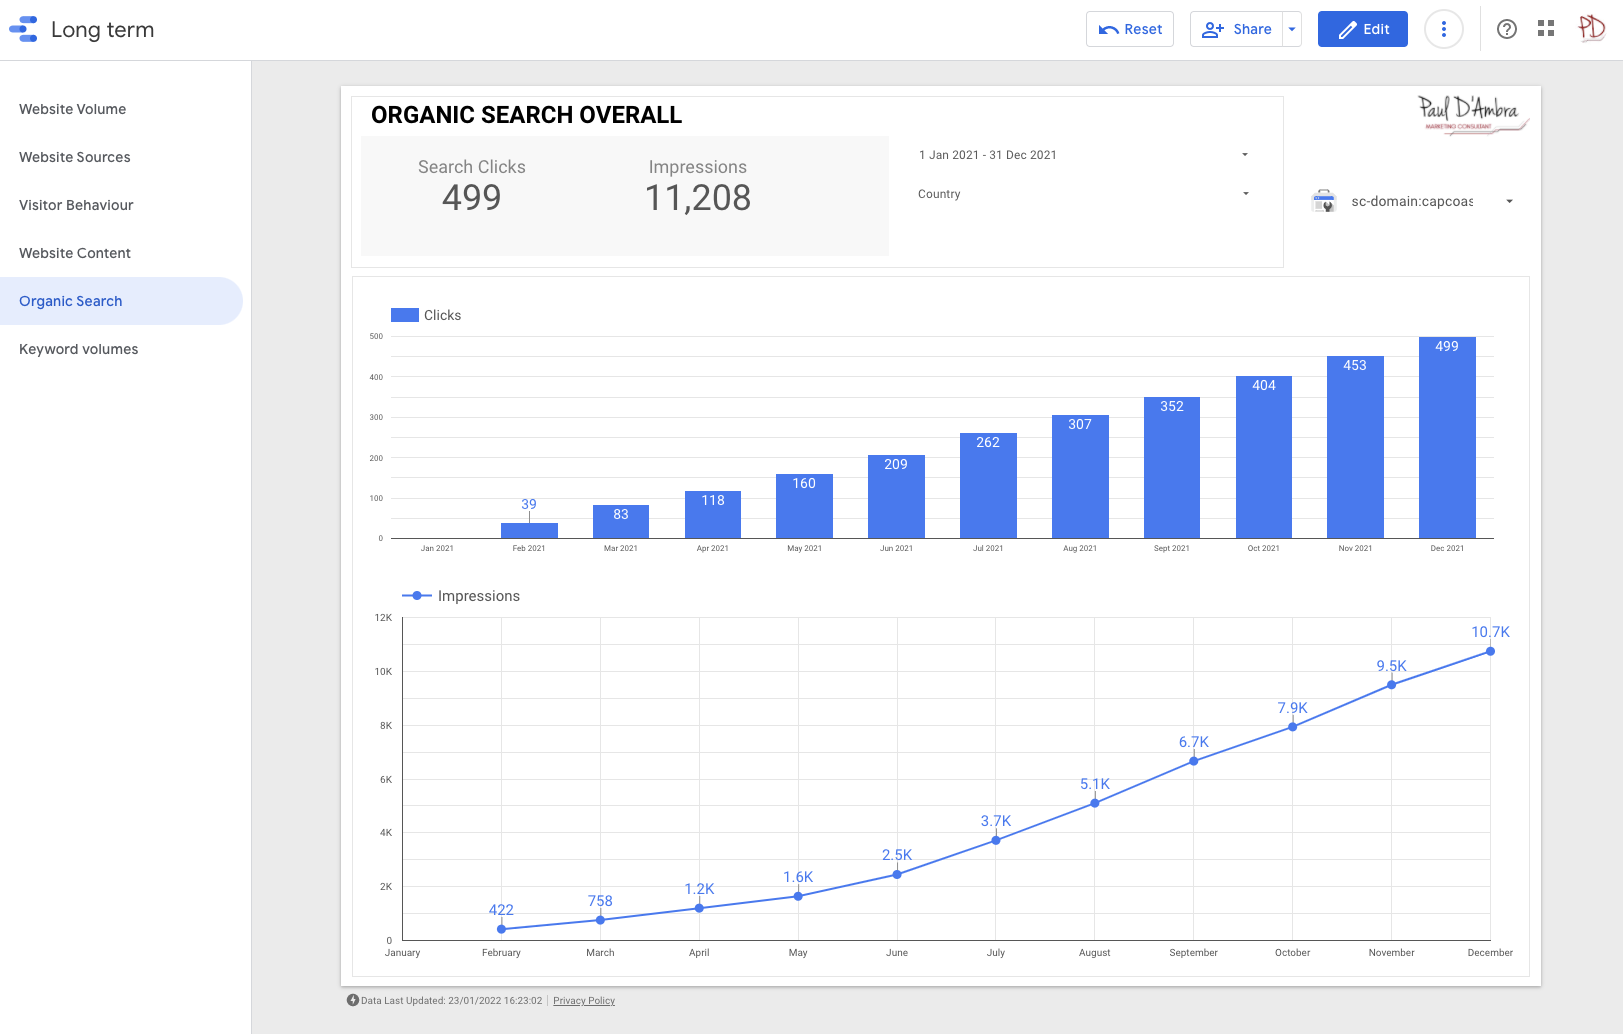Click the Impressions scorecard value 11,208
Viewport: 1623px width, 1034px height.
pos(698,198)
